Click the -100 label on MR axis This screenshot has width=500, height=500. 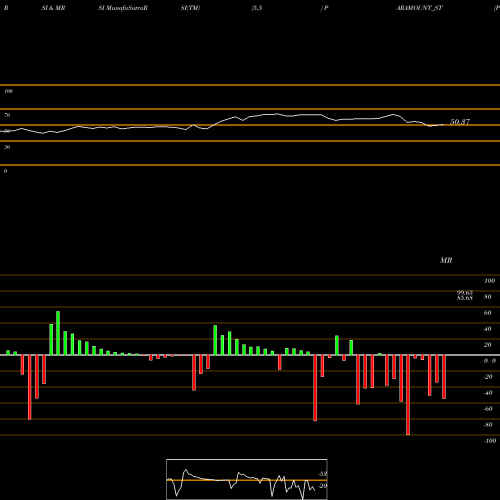point(490,441)
